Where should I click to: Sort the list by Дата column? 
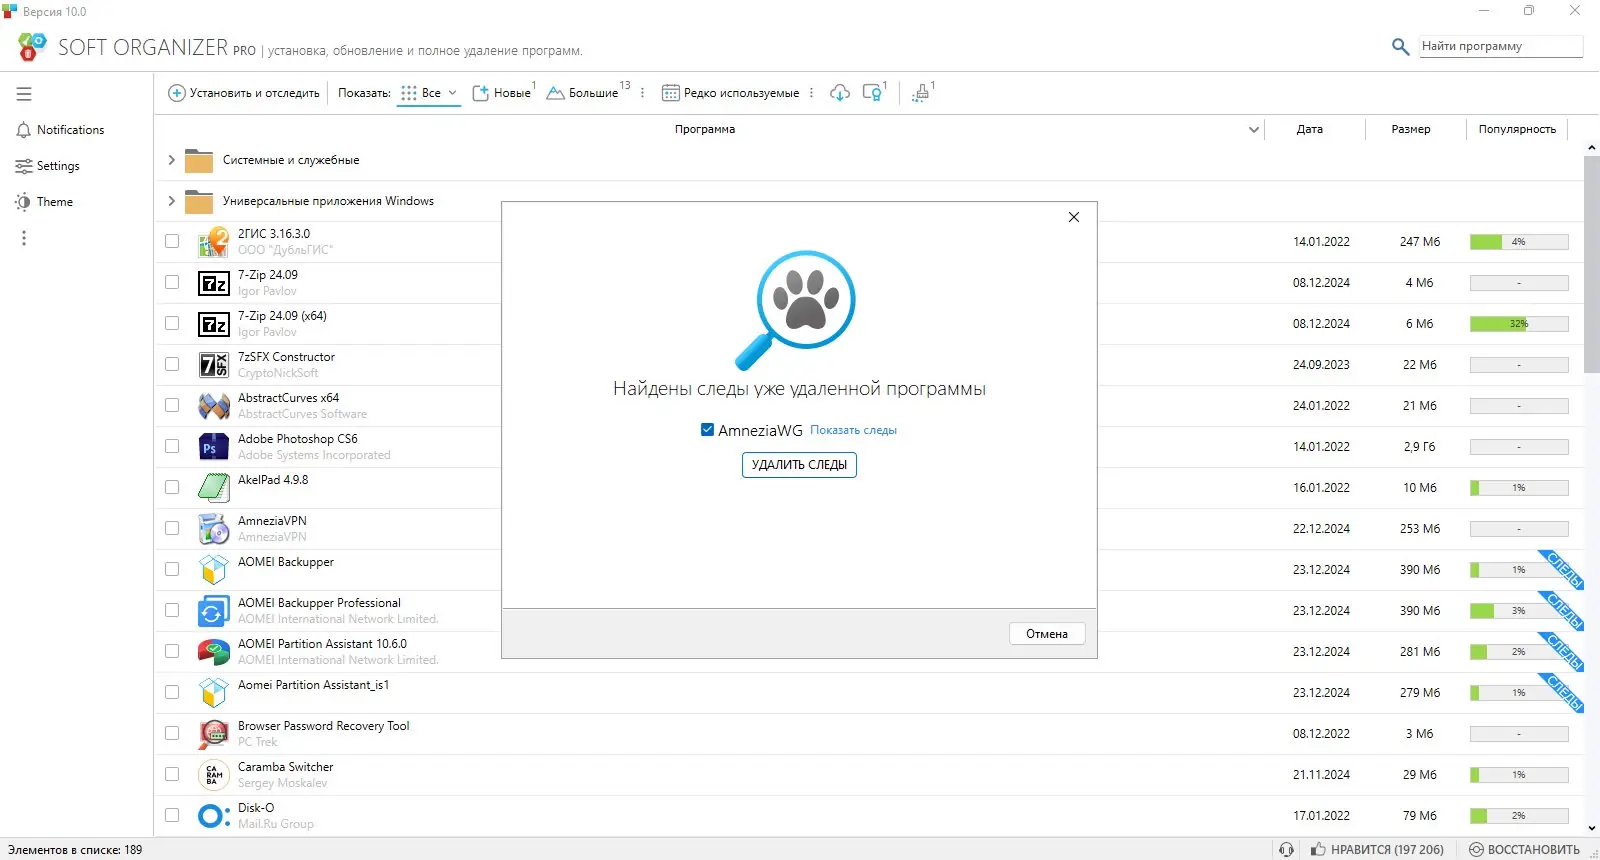pyautogui.click(x=1310, y=129)
